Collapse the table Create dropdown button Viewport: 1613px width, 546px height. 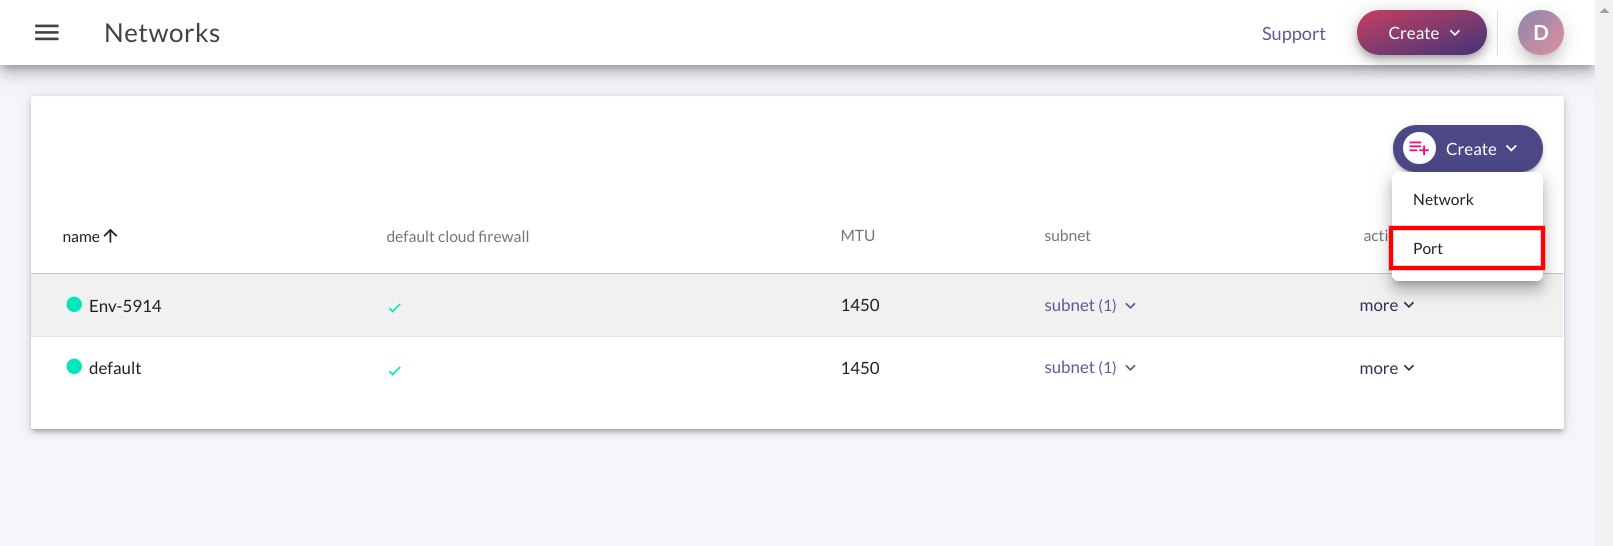tap(1467, 148)
